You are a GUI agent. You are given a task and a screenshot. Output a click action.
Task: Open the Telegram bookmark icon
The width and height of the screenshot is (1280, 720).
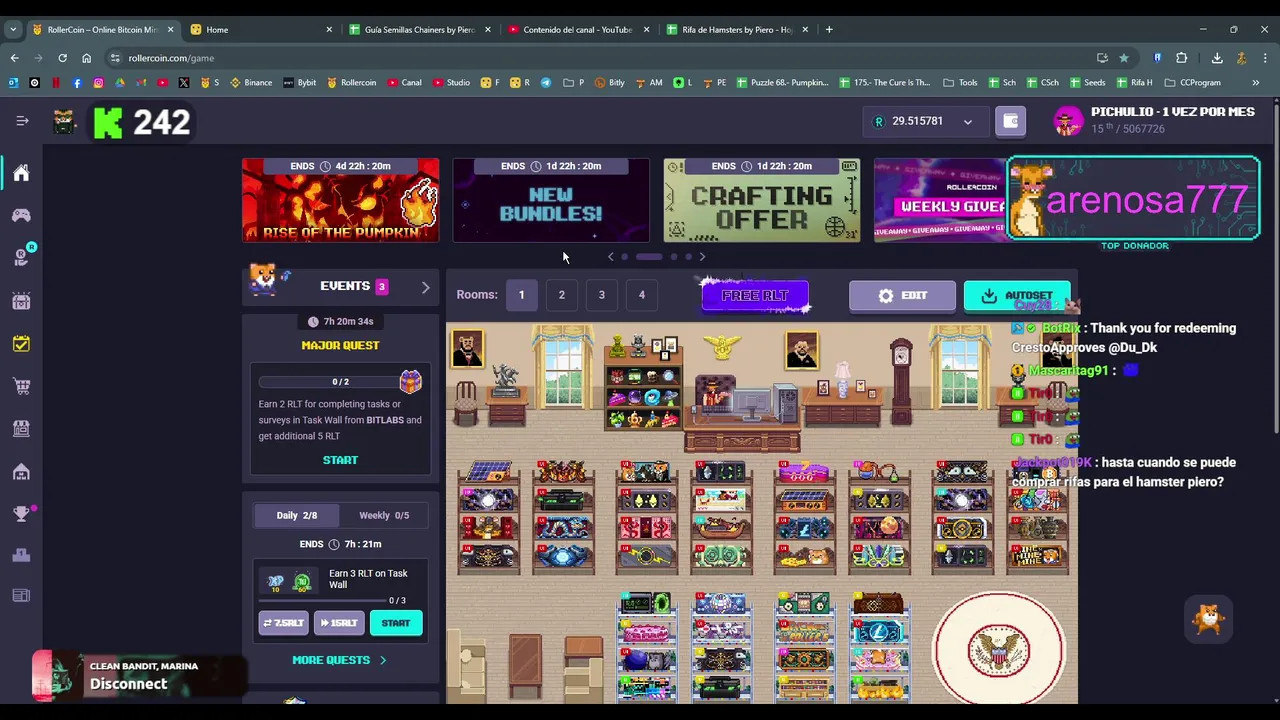click(545, 83)
